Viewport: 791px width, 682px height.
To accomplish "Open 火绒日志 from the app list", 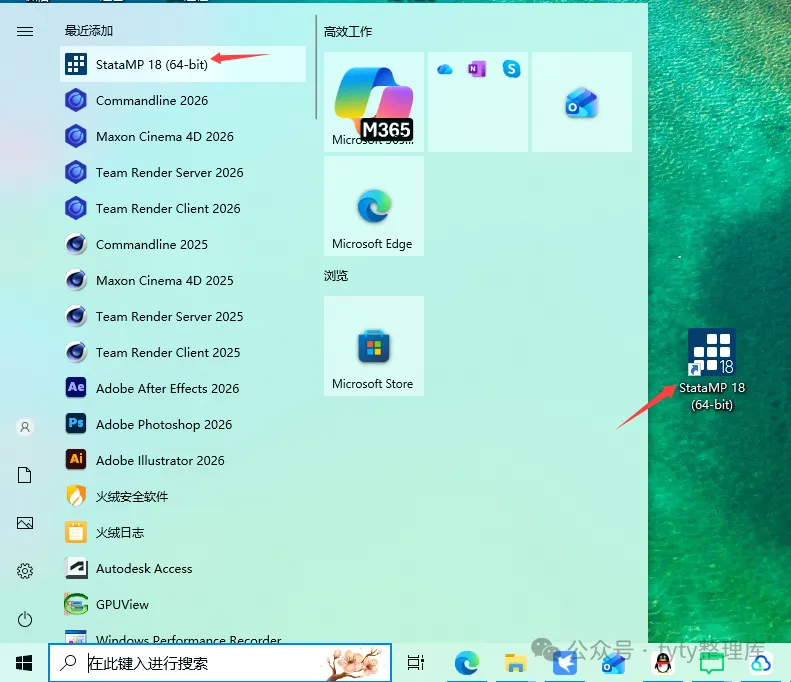I will [183, 532].
